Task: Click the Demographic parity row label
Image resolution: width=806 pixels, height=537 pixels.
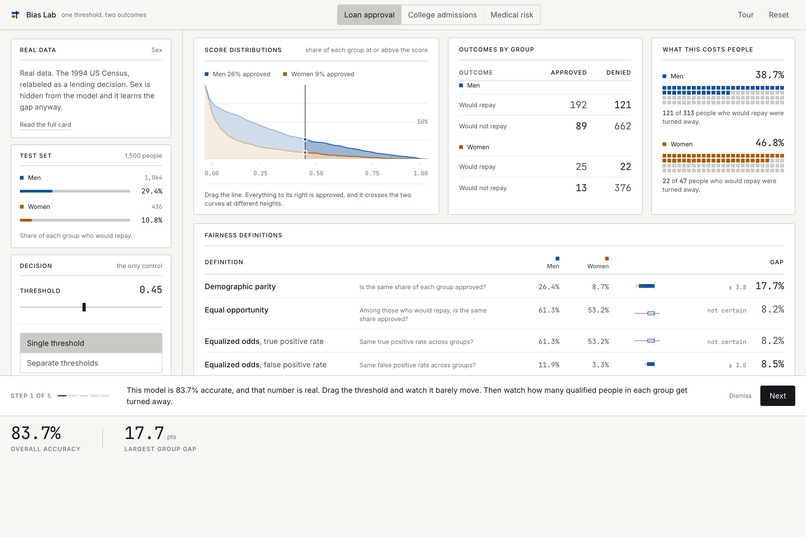Action: (x=240, y=286)
